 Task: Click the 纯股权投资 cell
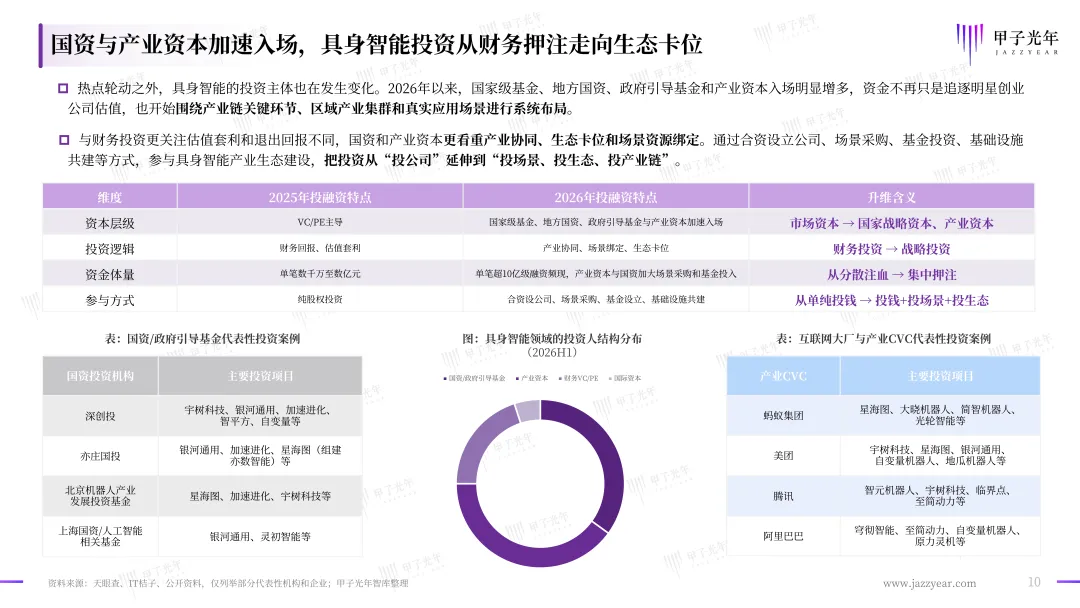[x=320, y=300]
